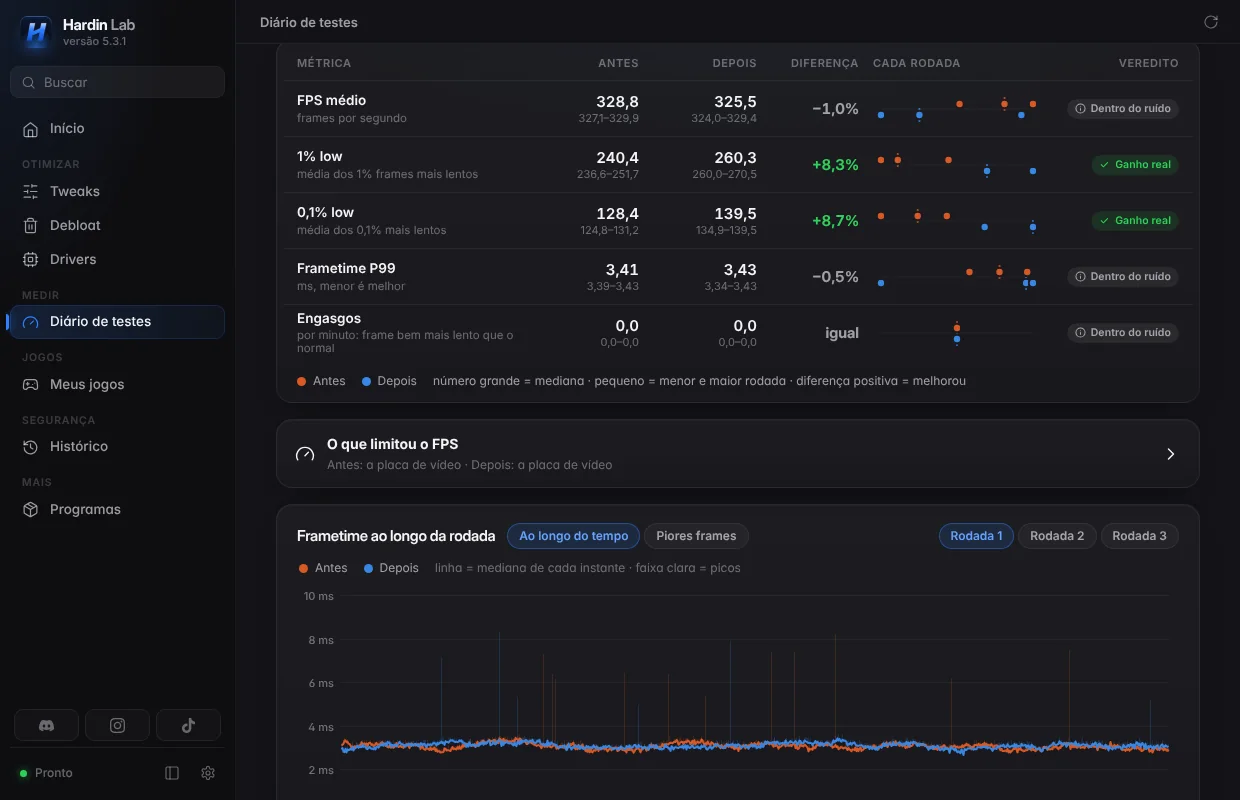Click the Hardin Lab logo
This screenshot has height=800, width=1240.
tap(36, 32)
